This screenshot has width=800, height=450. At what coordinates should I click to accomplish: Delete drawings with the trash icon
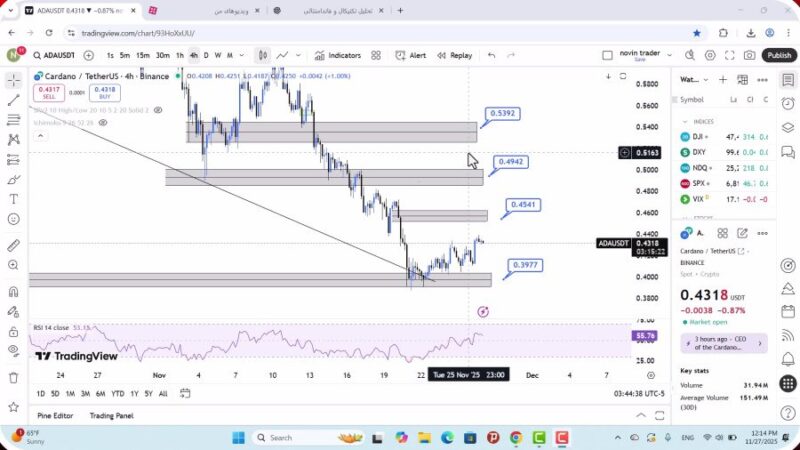coord(14,378)
